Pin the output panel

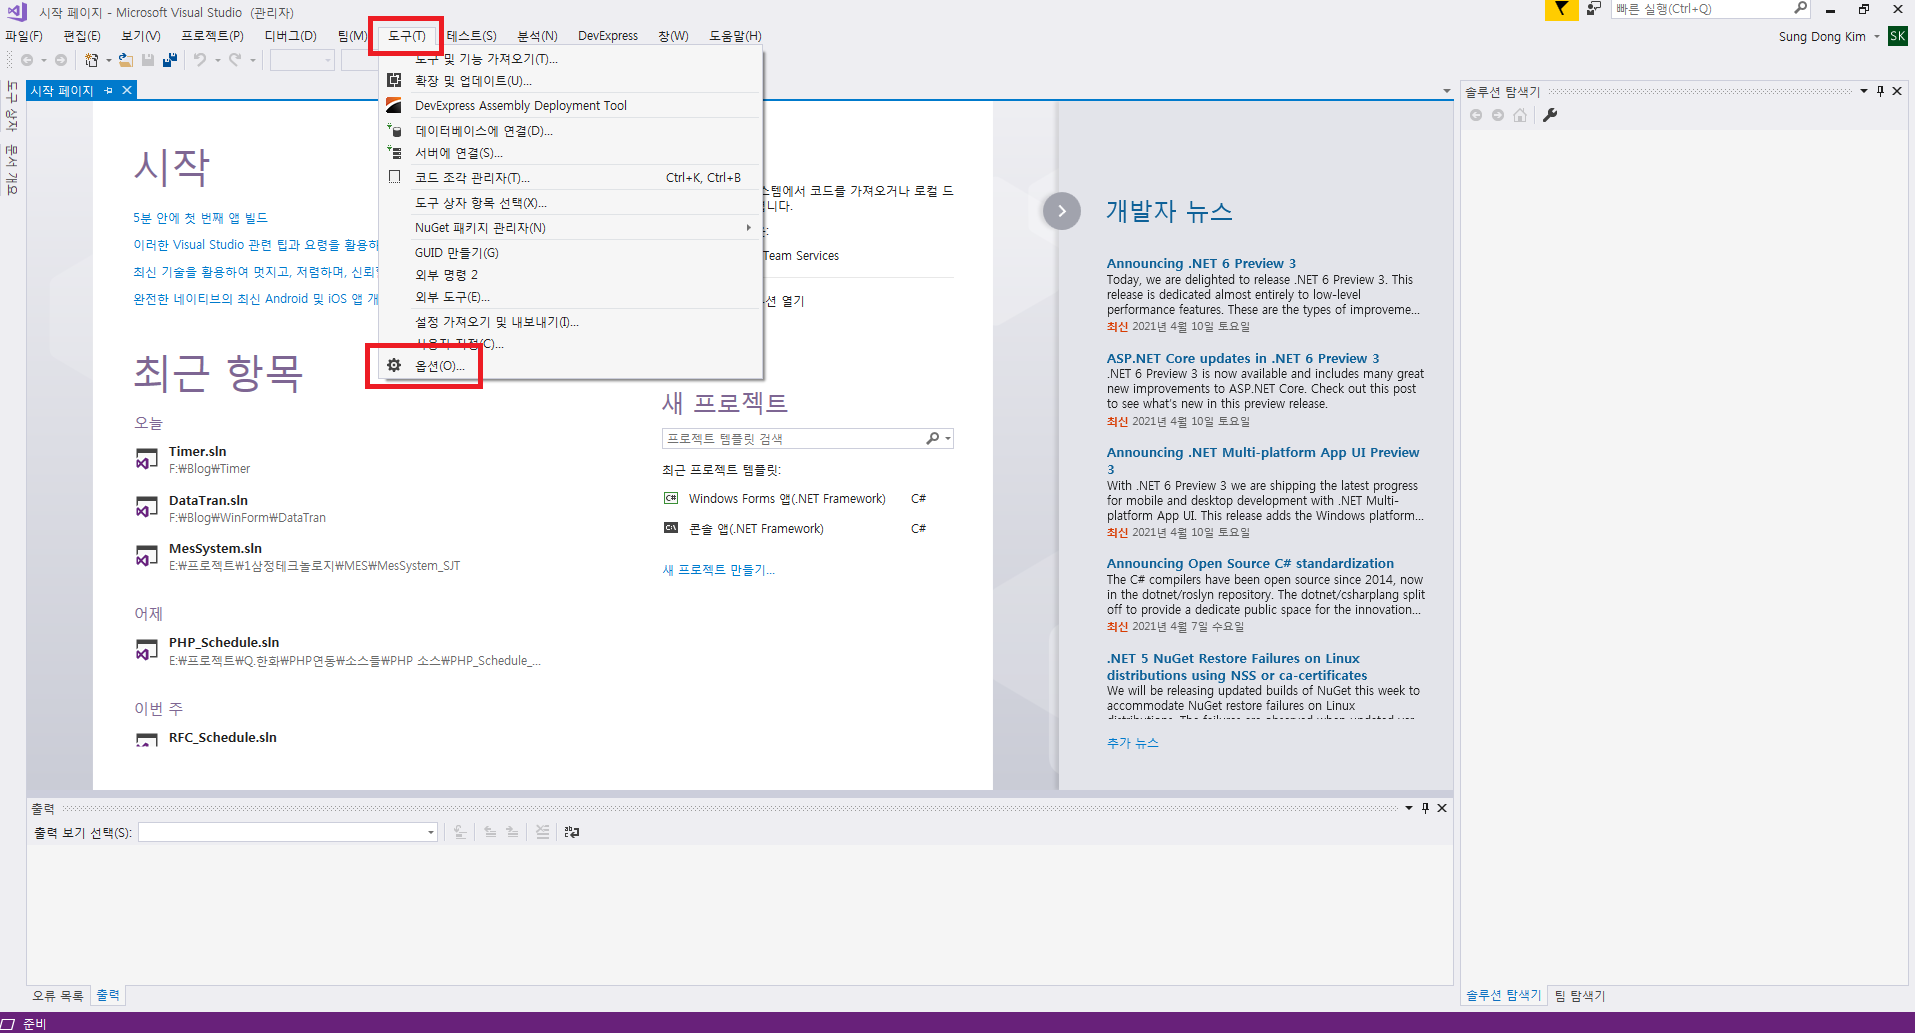(1425, 808)
